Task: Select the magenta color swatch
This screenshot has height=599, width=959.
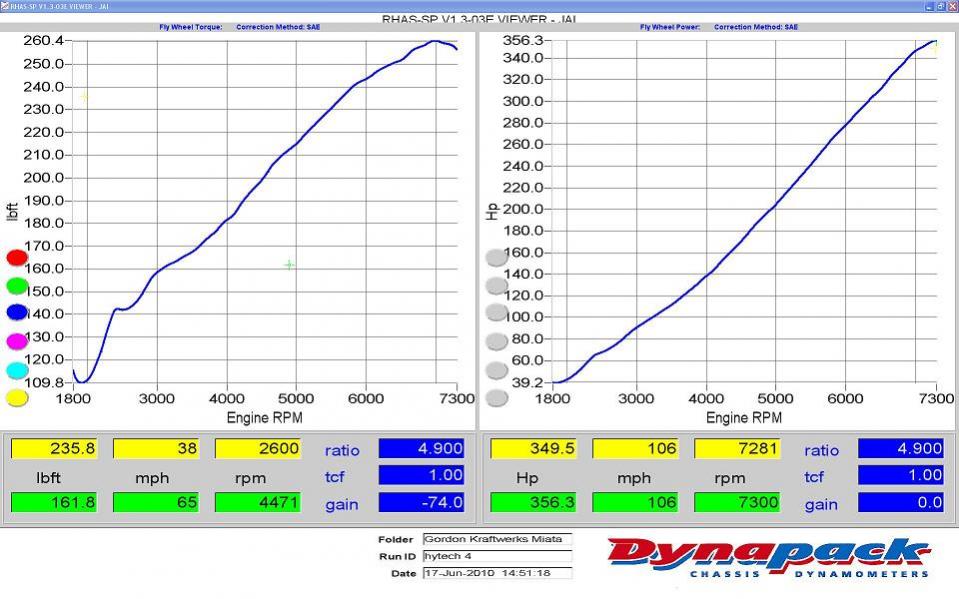Action: [x=14, y=340]
